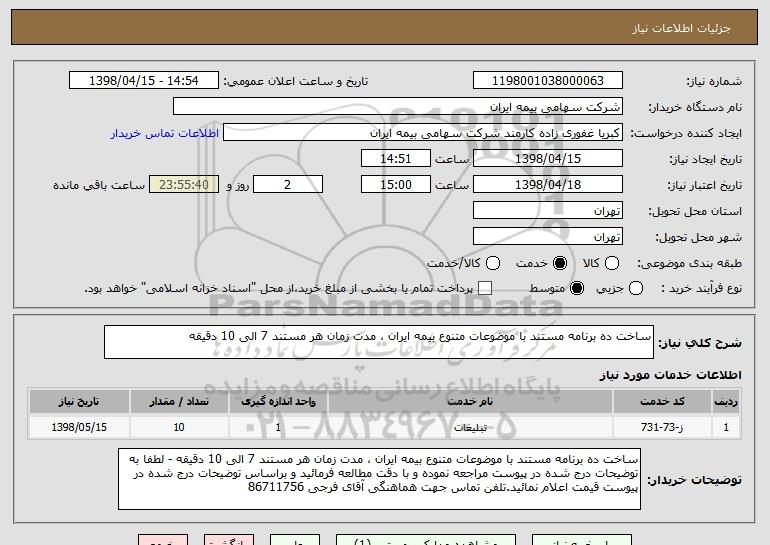
Task: Click the طبقه بندی موضوعی label
Action: (689, 264)
